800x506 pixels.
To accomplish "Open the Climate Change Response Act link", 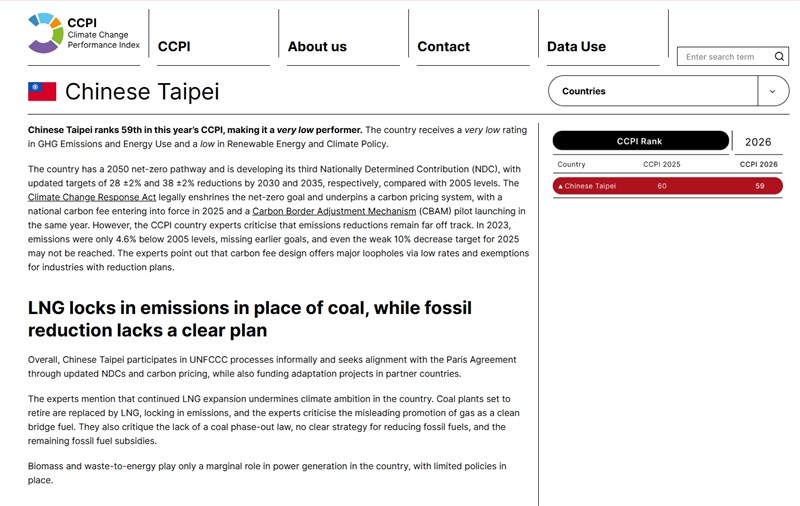I will pyautogui.click(x=92, y=197).
